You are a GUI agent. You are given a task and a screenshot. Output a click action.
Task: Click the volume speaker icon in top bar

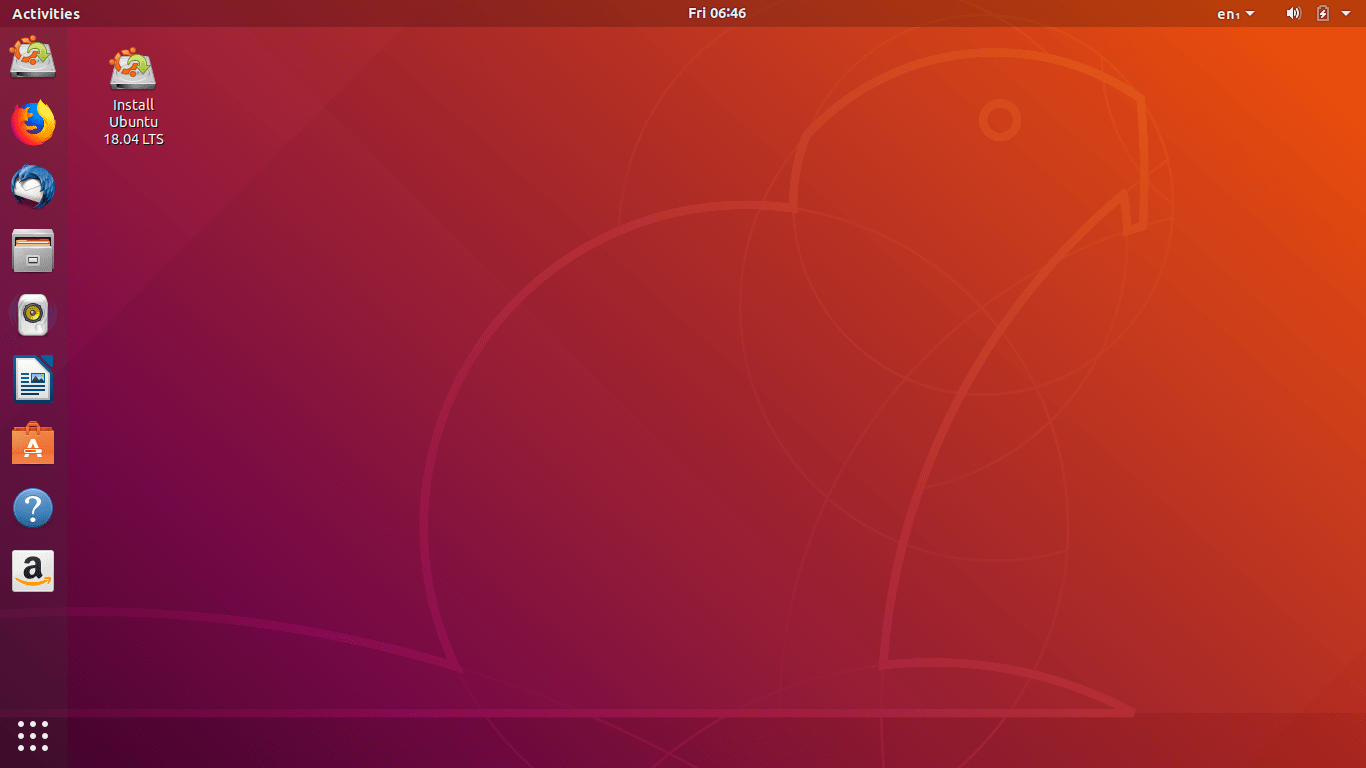pos(1294,13)
